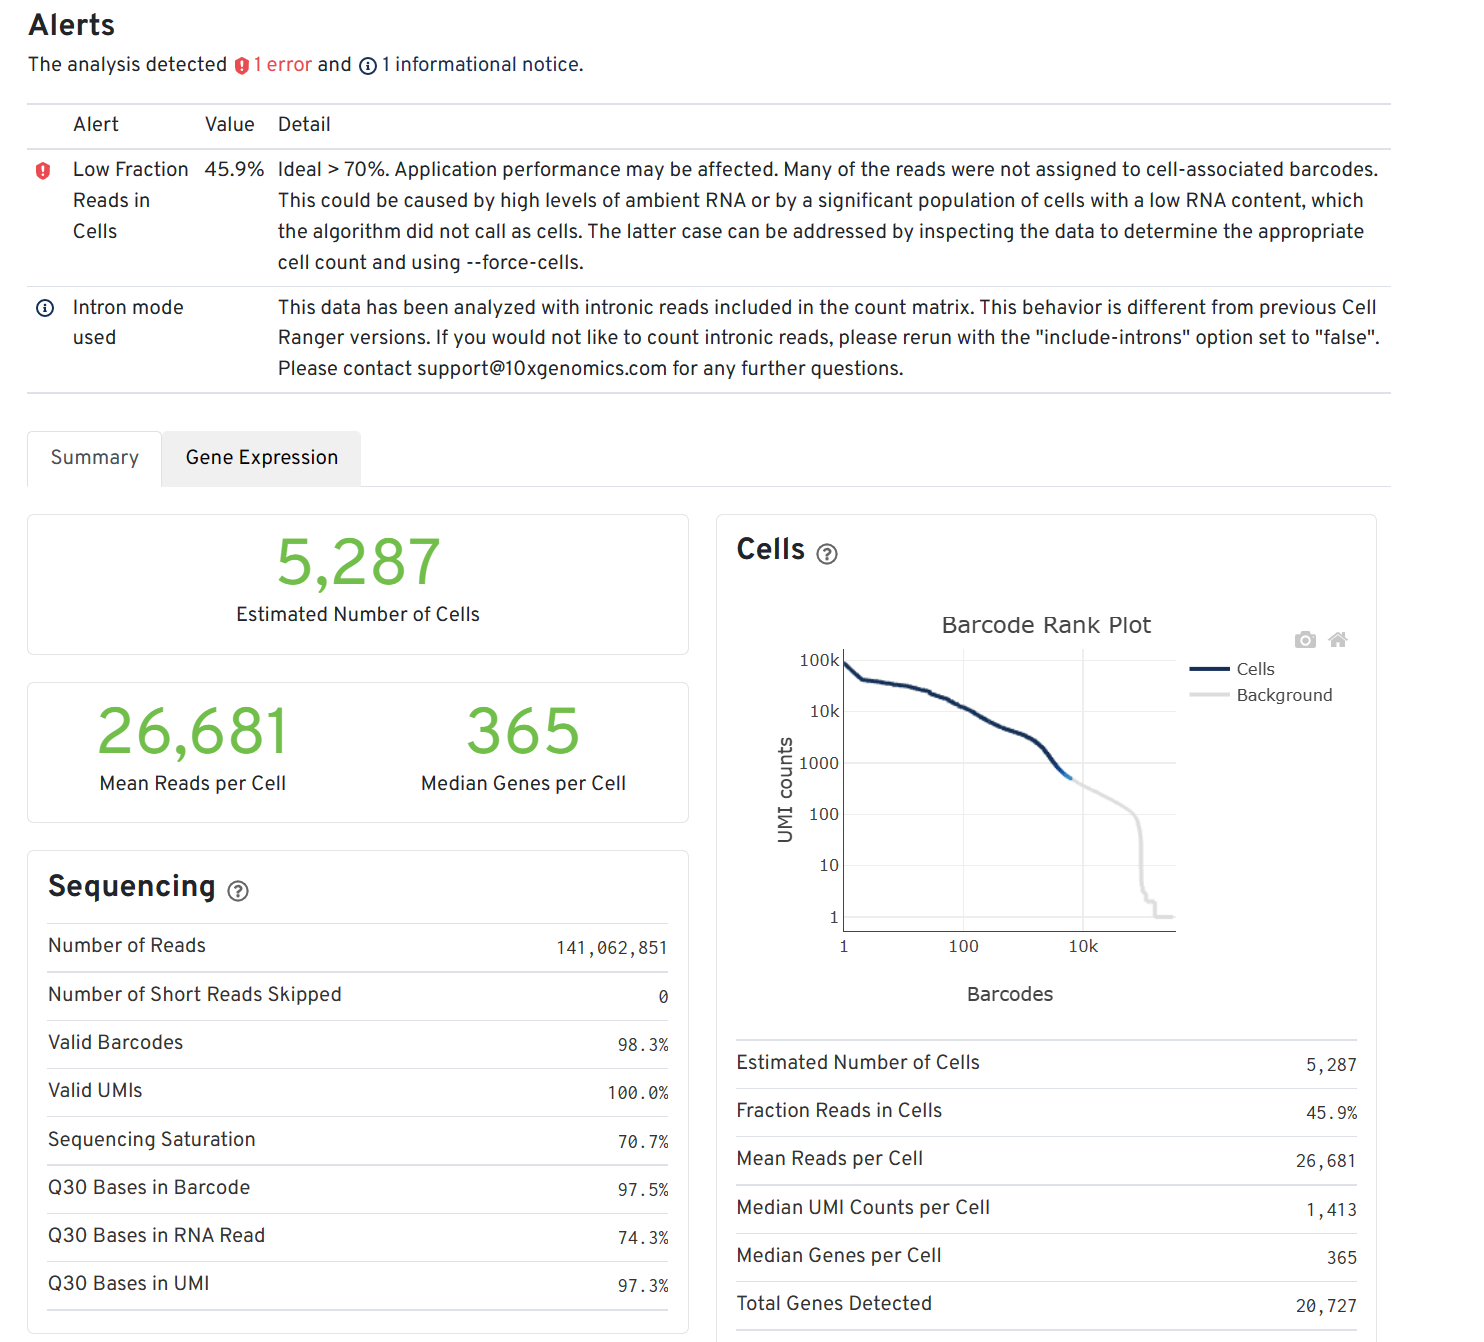
Task: Click the red error badge in the Alerts summary
Action: (x=241, y=64)
